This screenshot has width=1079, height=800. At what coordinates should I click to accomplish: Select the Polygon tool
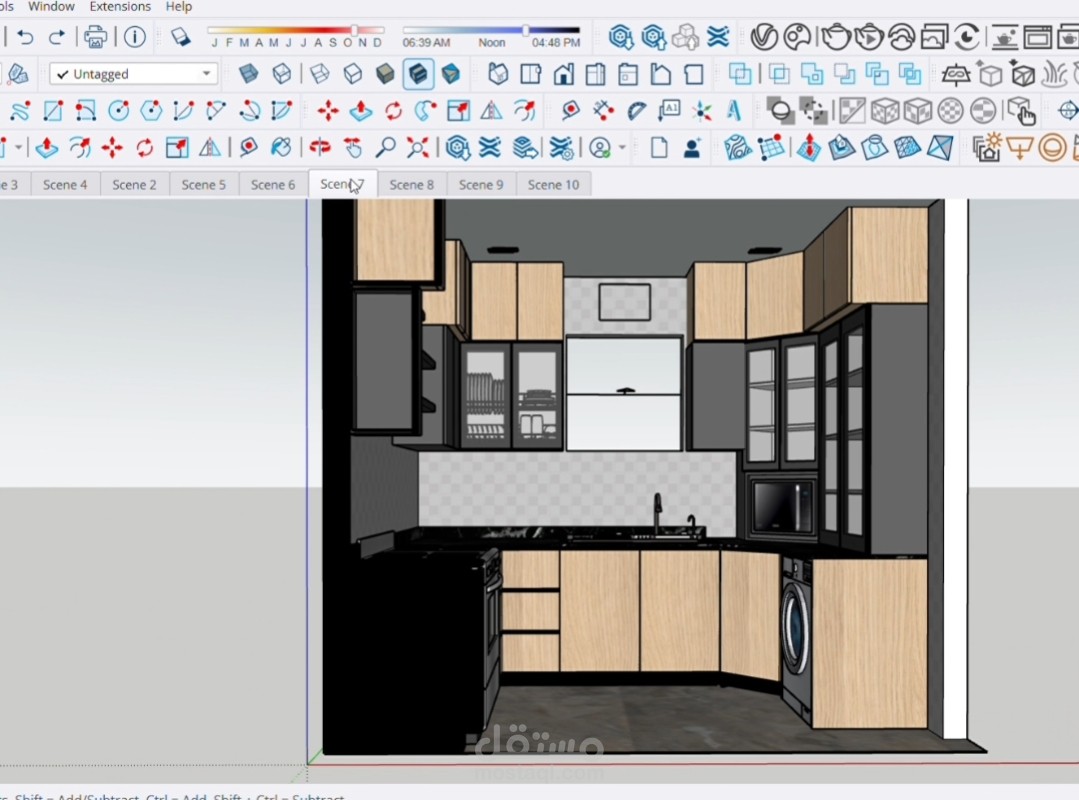[x=151, y=111]
